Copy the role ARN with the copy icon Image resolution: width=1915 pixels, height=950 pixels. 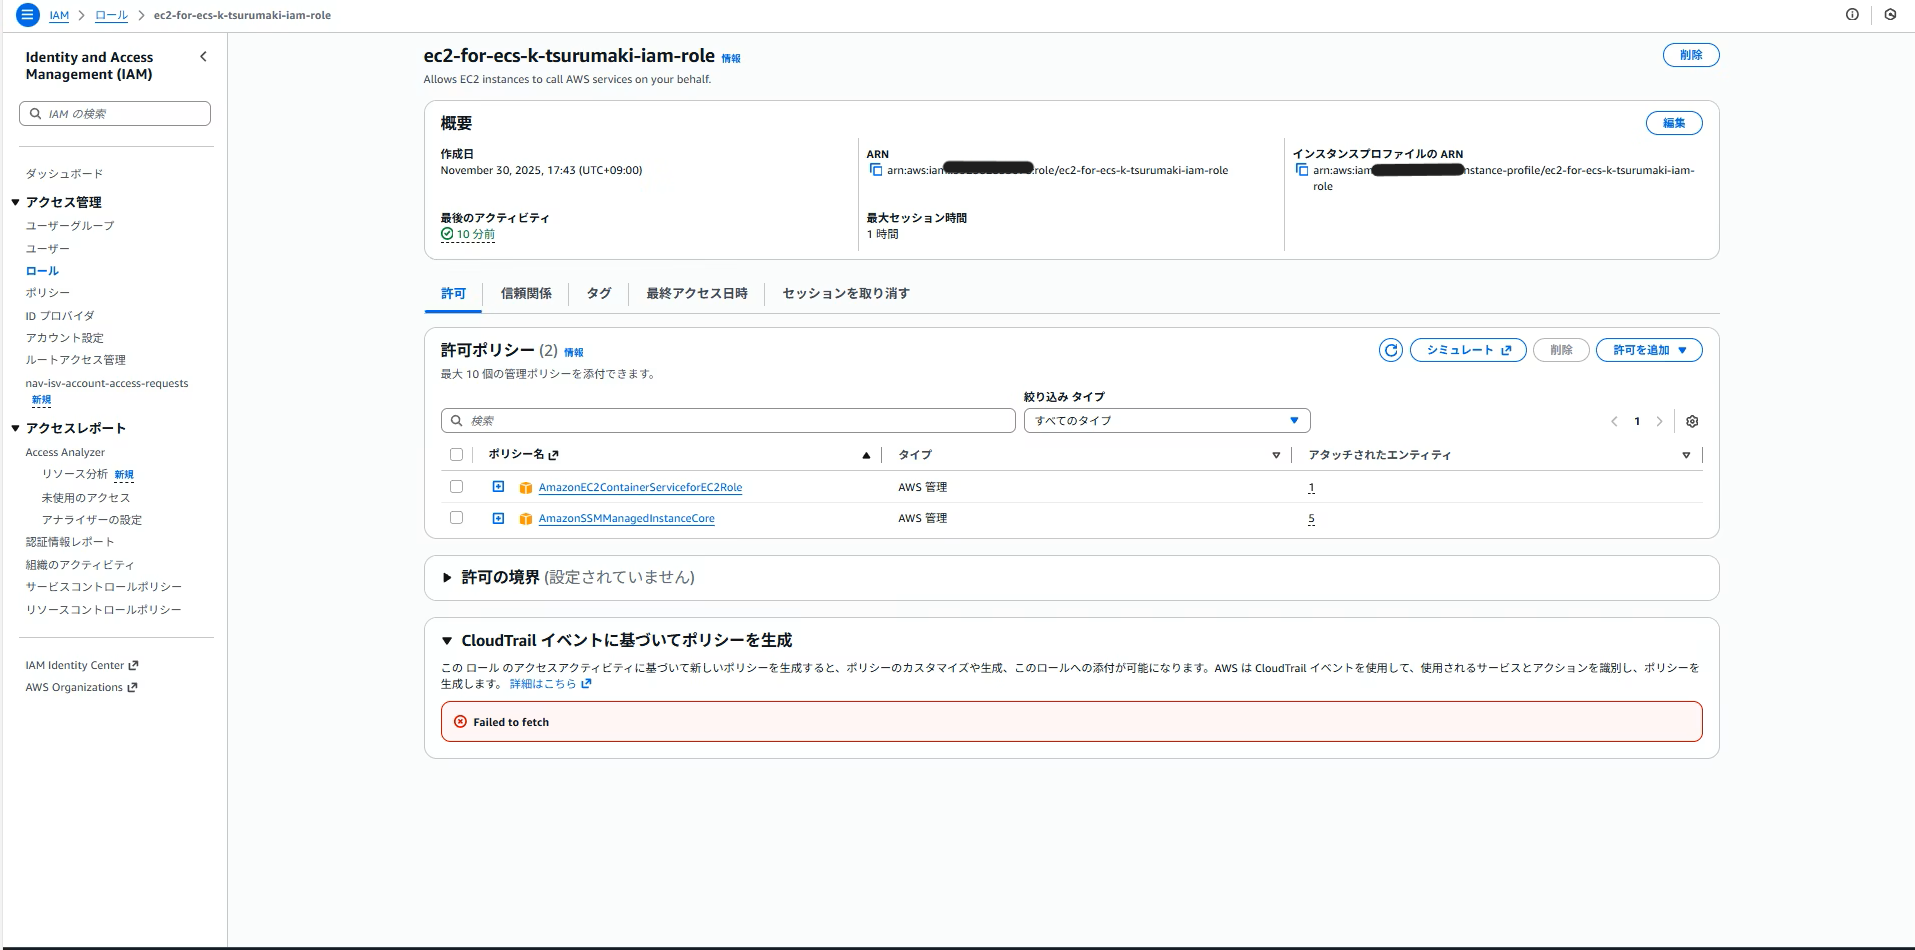(875, 170)
